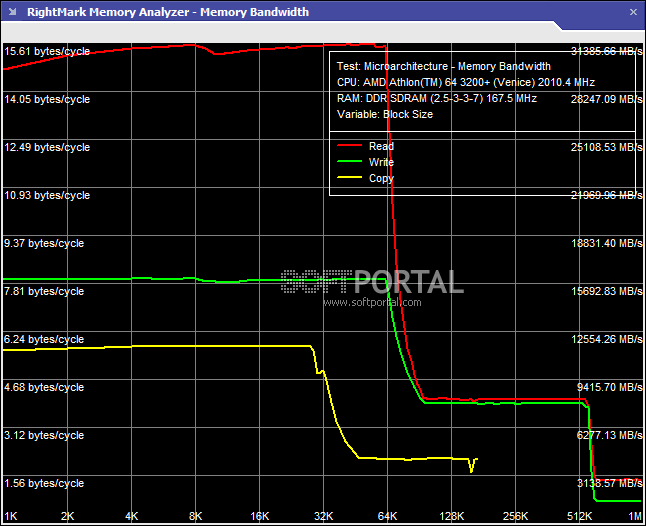Click the 21969.96 MB/s axis label
646x526 pixels.
[x=606, y=195]
